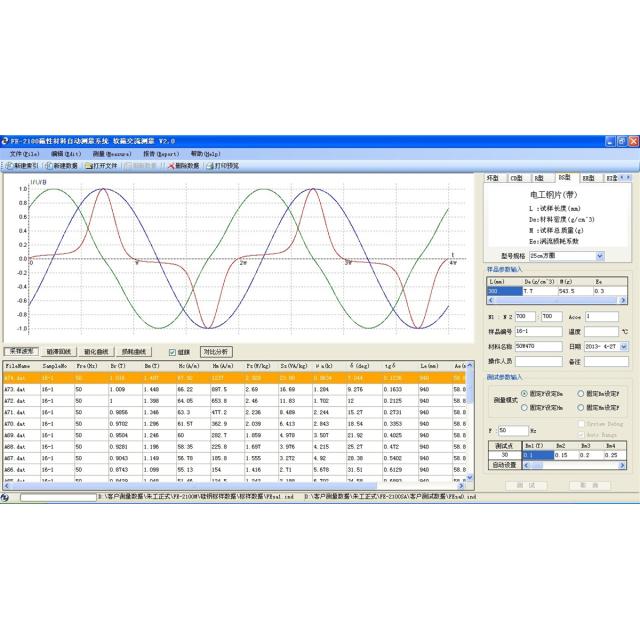Click the first N1 turns field (700)
Image resolution: width=640 pixels, height=640 pixels.
525,317
